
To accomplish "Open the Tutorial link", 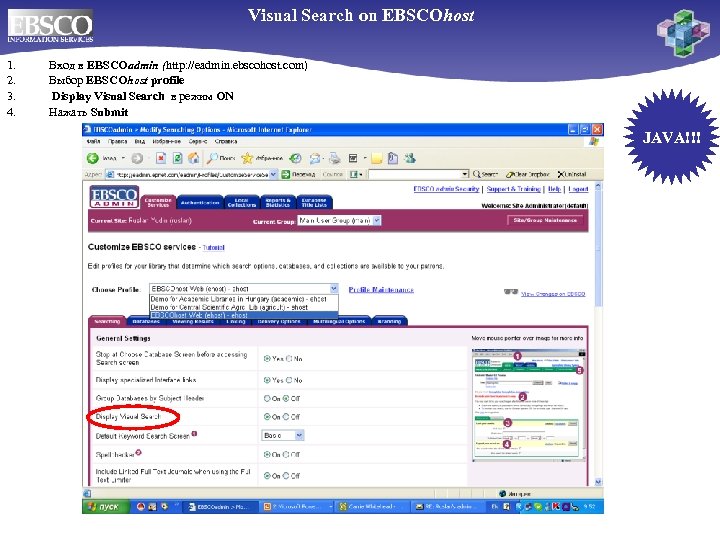I will point(214,248).
